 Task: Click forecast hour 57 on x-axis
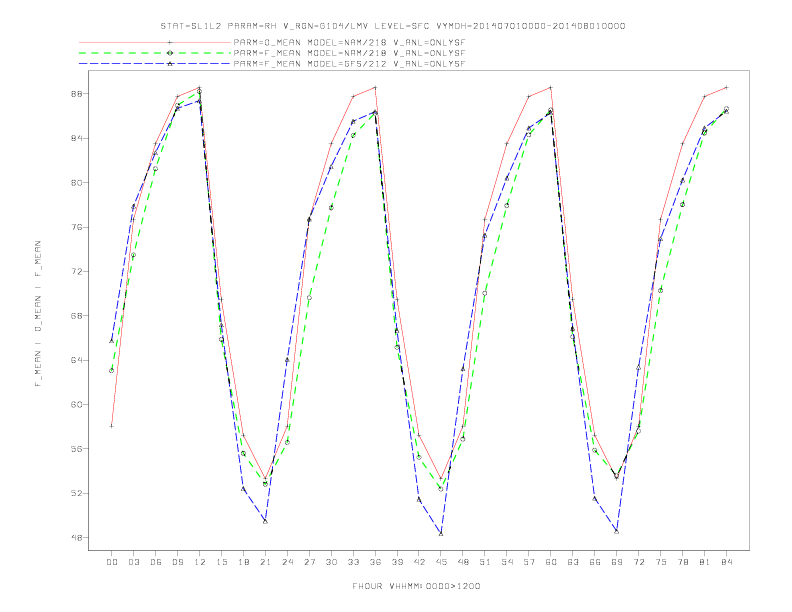point(529,562)
